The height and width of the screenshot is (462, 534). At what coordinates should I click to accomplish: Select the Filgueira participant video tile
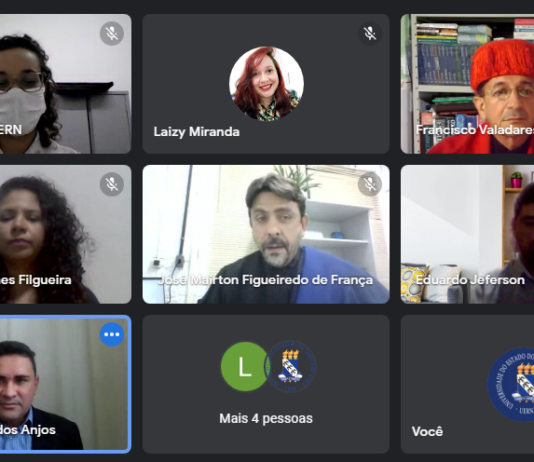[65, 234]
